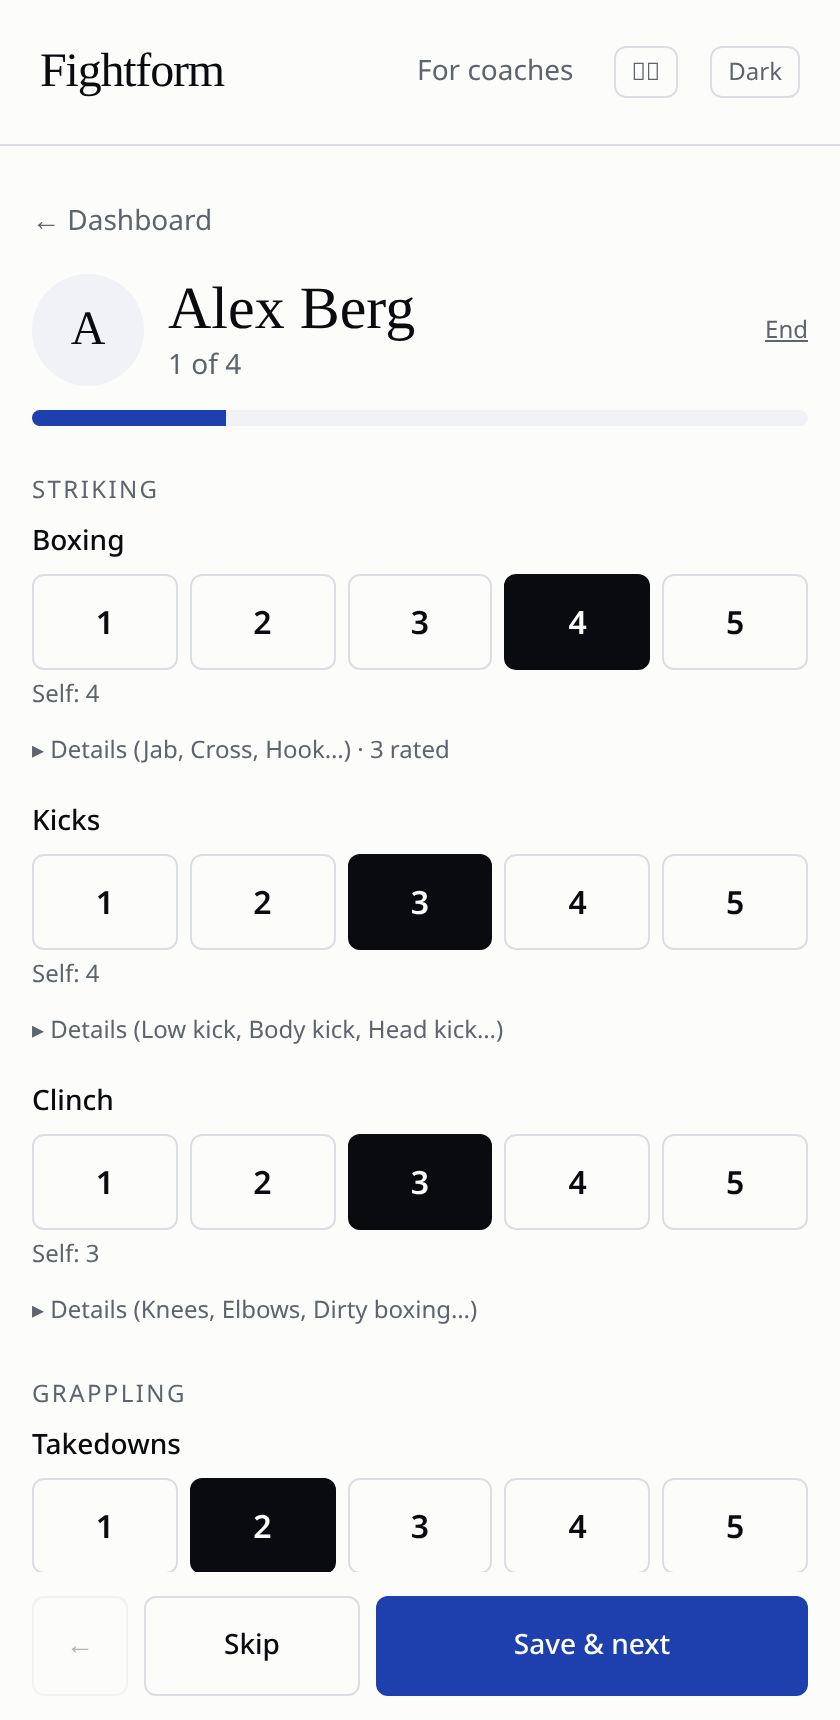Select Clinch rating 4

tap(577, 1182)
